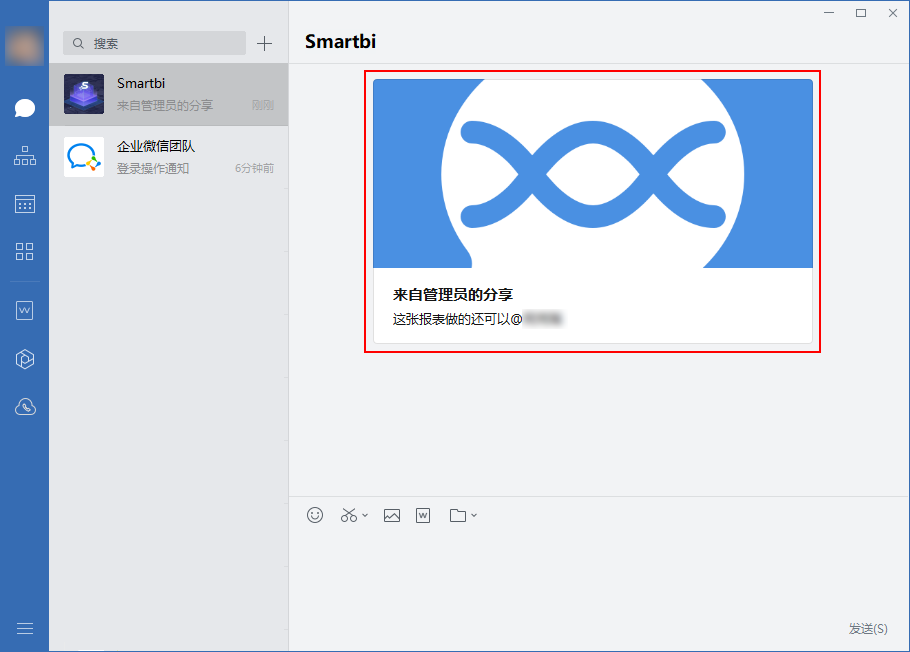Screen dimensions: 910x652
Task: Click the blurred user avatar
Action: [24, 46]
